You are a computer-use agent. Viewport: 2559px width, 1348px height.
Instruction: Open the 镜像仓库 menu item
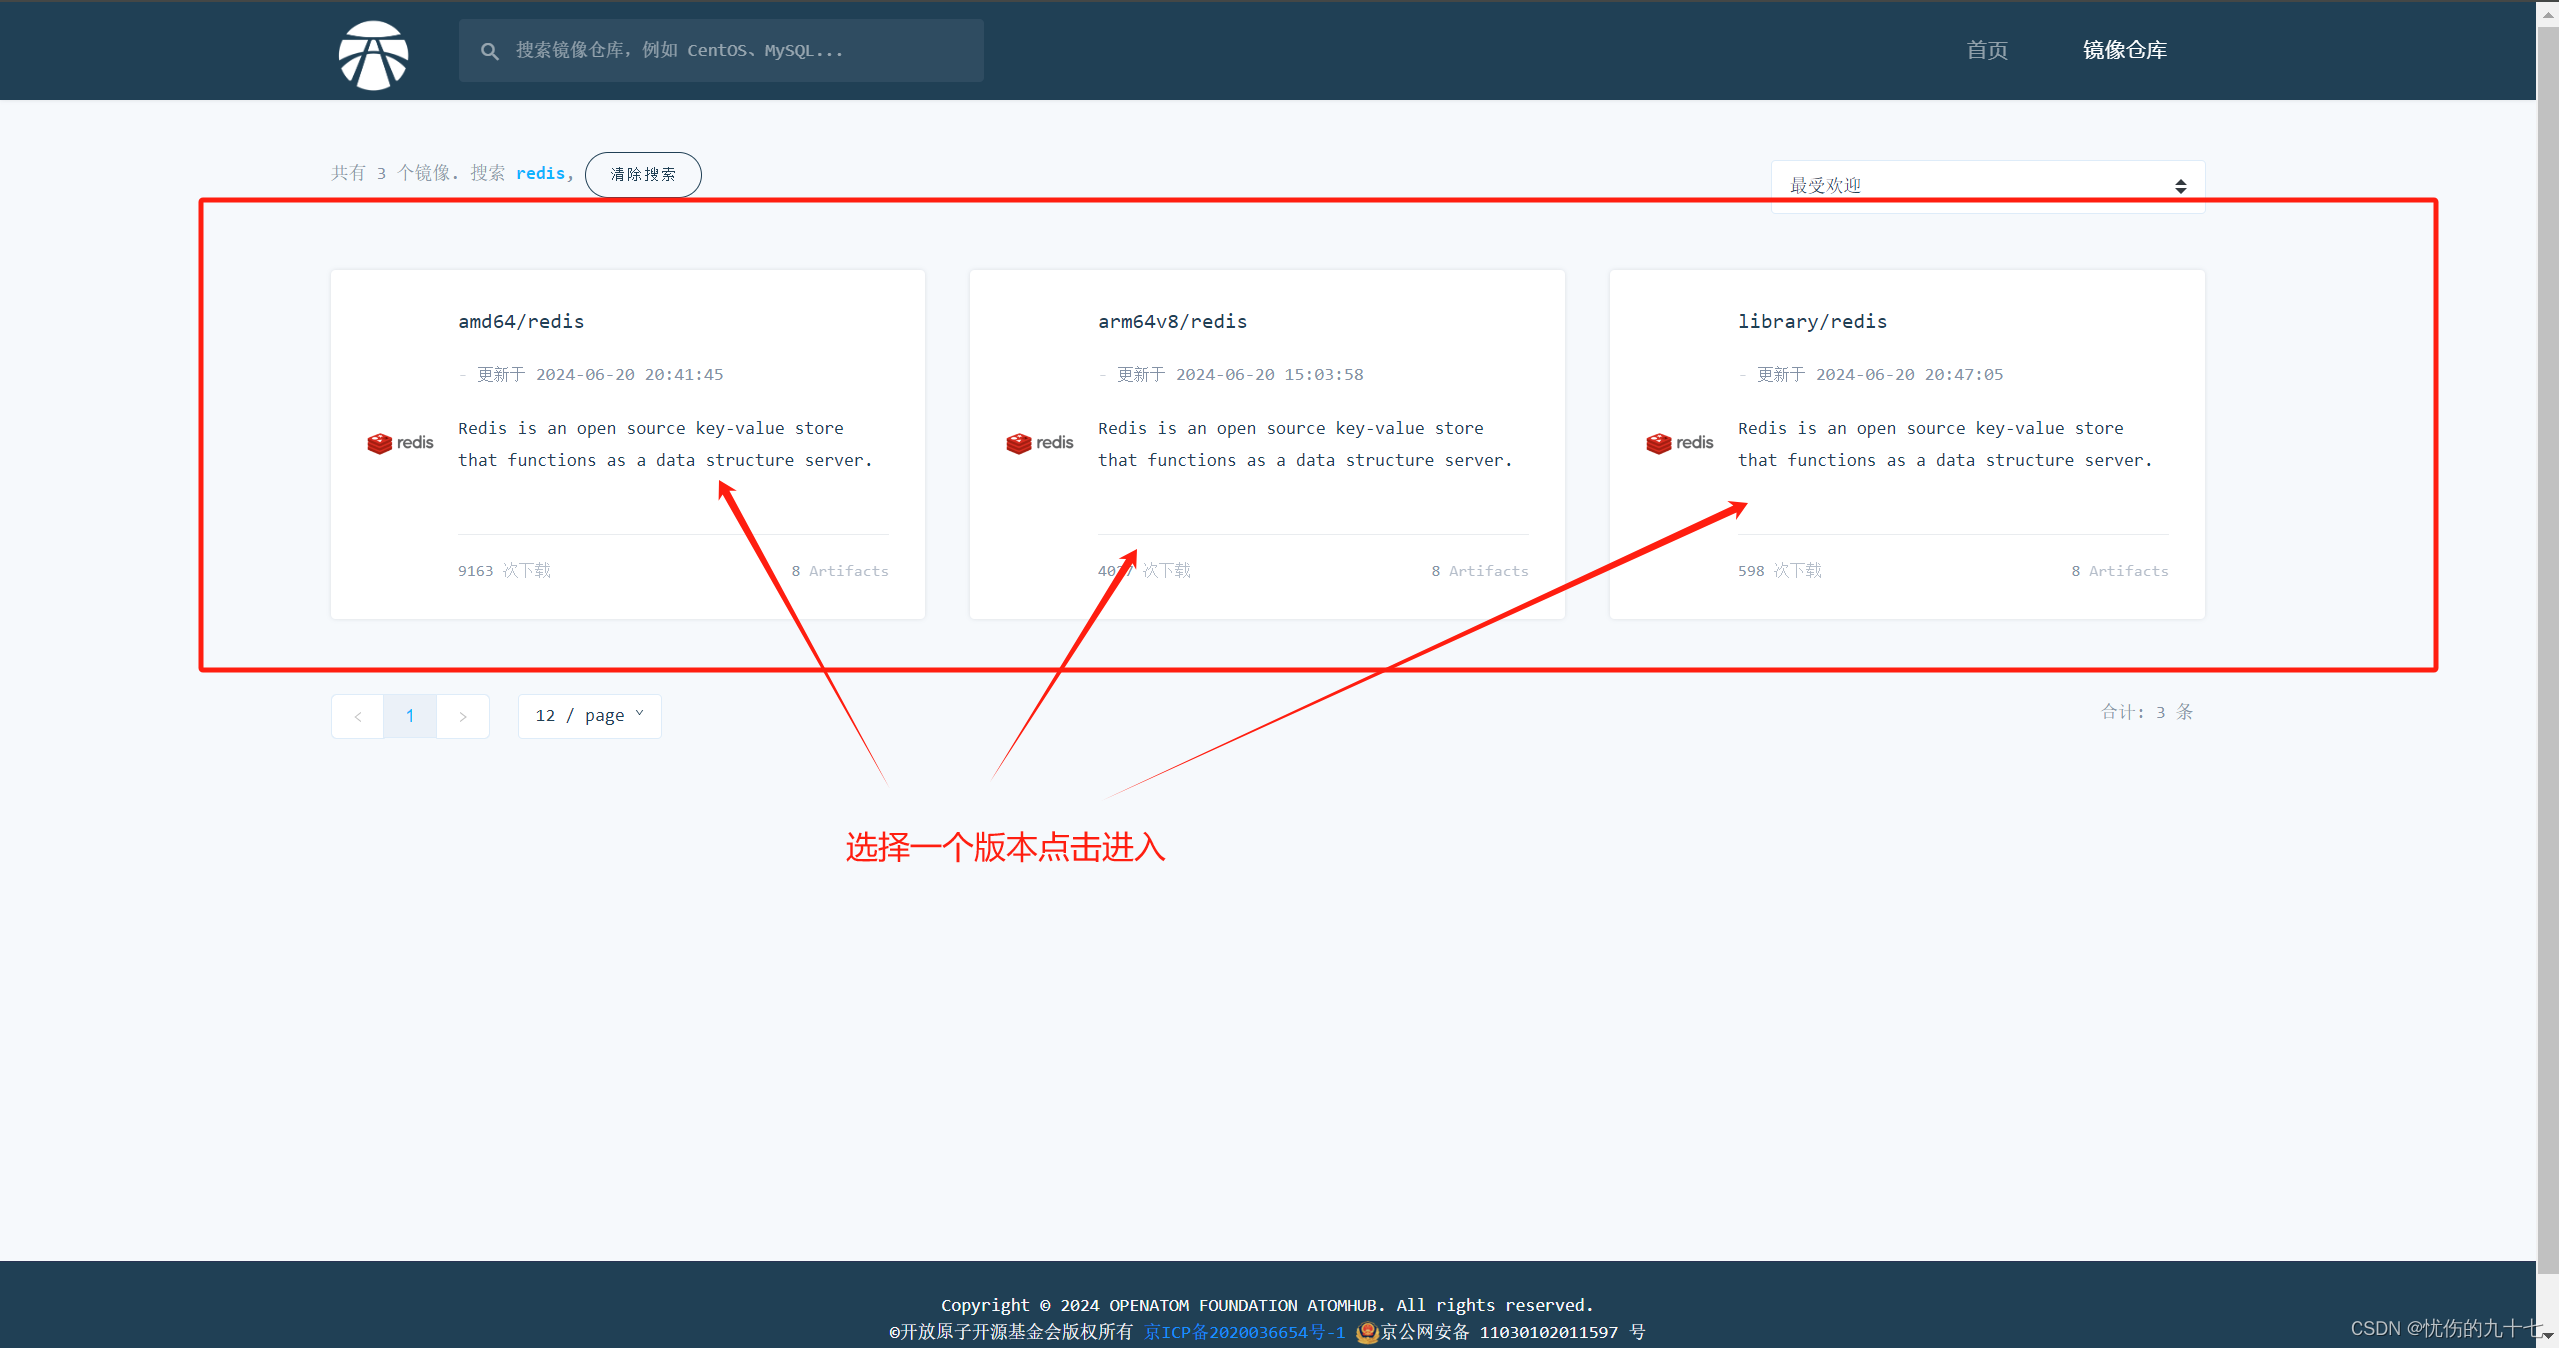click(2124, 49)
